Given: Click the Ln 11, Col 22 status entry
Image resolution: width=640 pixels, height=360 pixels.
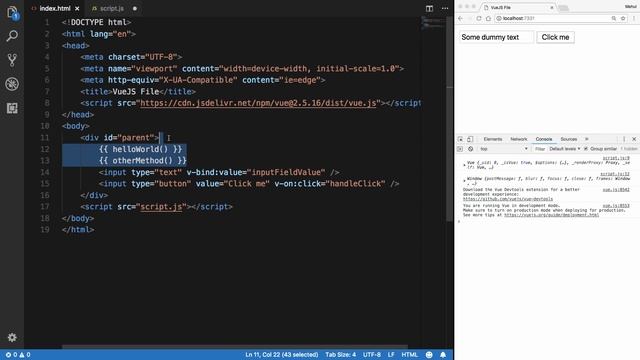Looking at the screenshot, I should [282, 355].
